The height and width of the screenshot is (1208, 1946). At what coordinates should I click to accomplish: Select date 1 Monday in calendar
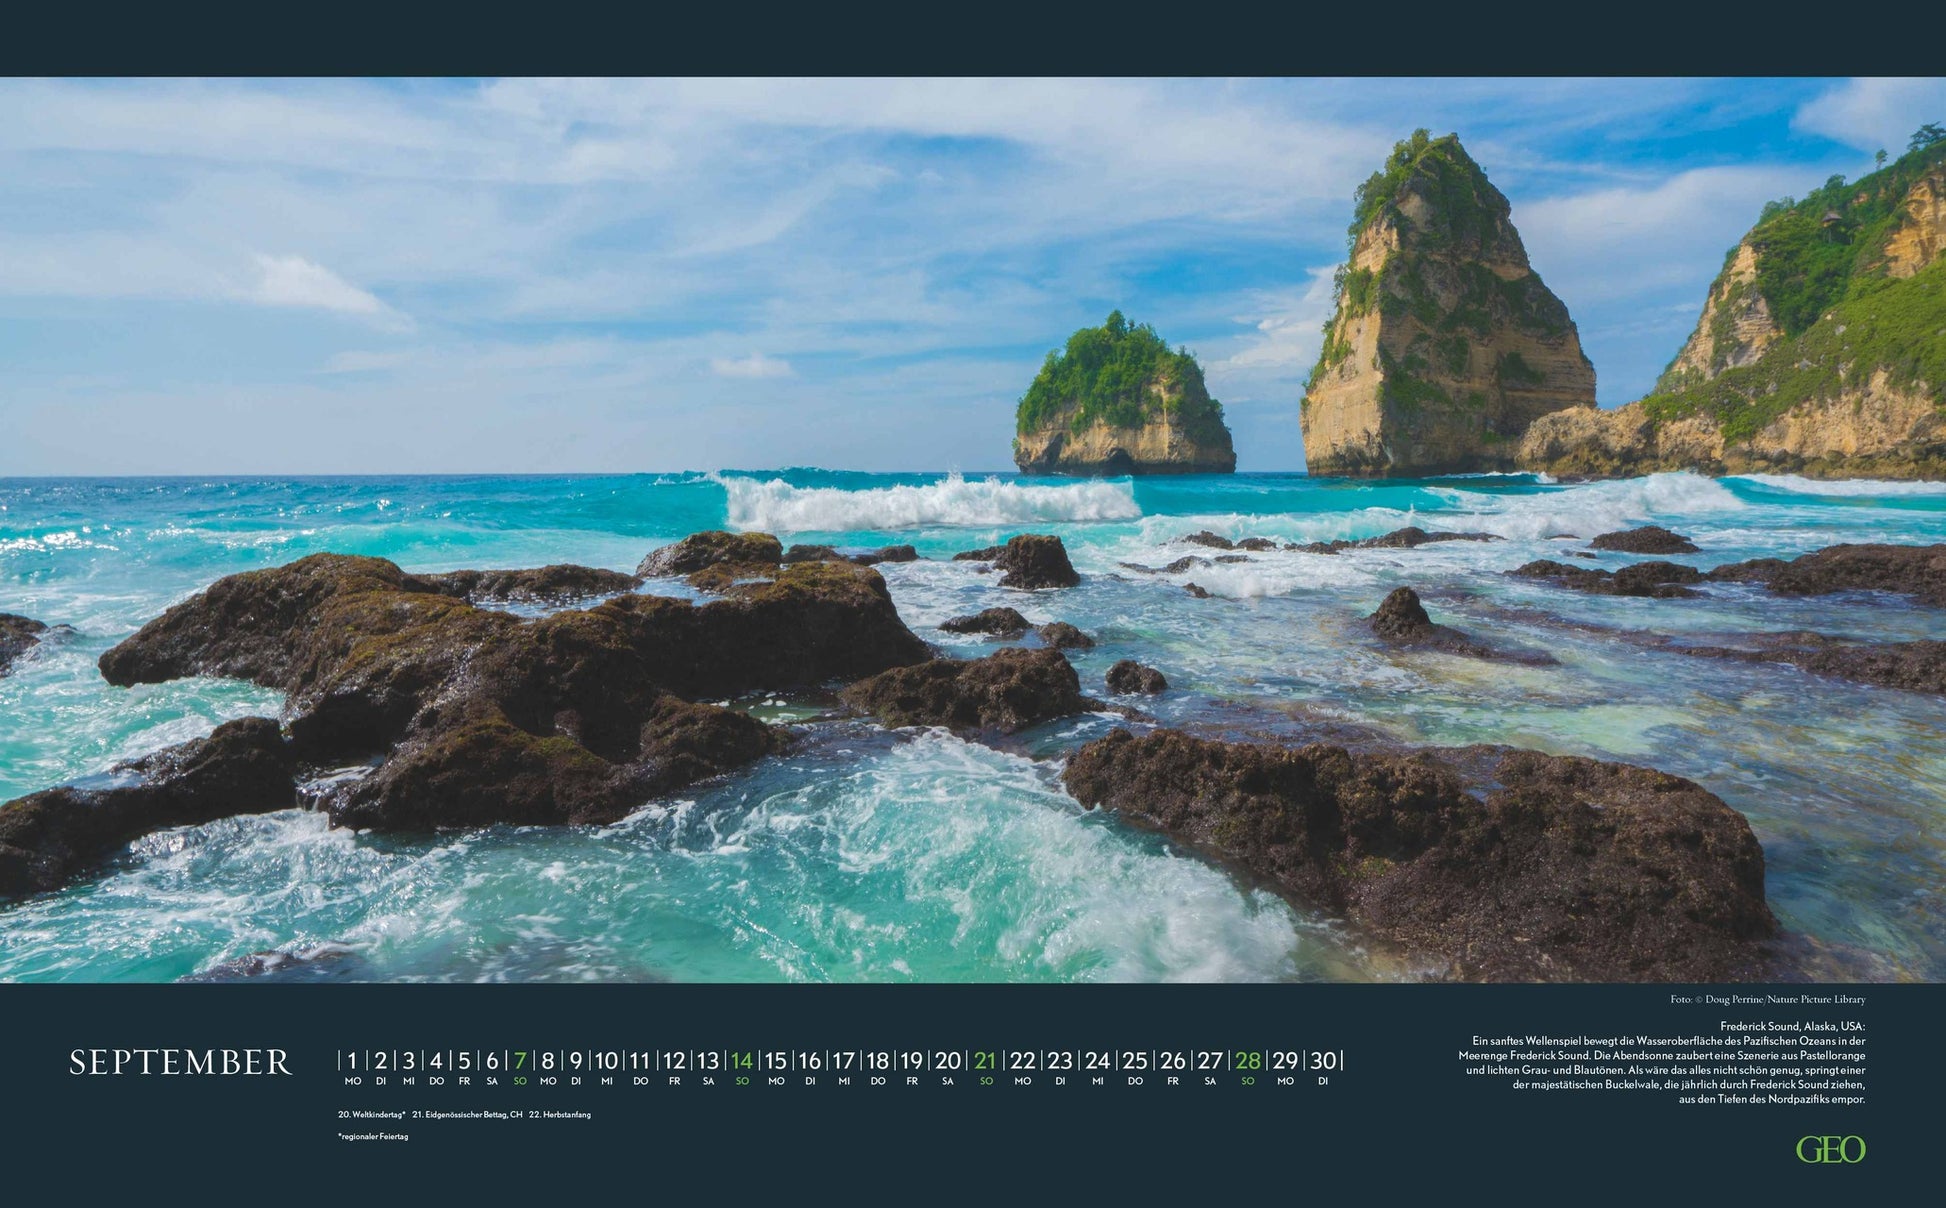tap(352, 1062)
